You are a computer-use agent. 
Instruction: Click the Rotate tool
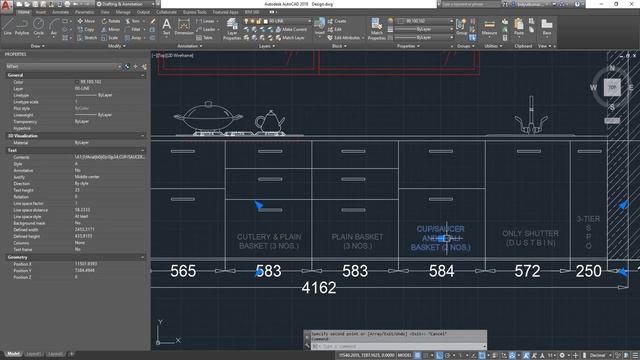click(111, 21)
